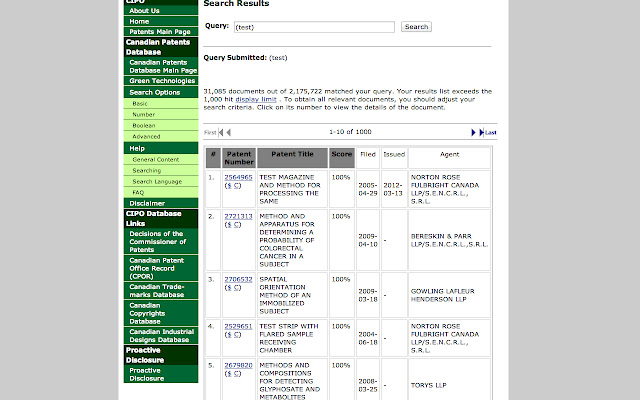This screenshot has width=640, height=400.
Task: Click the First page text link
Action: pyautogui.click(x=210, y=133)
